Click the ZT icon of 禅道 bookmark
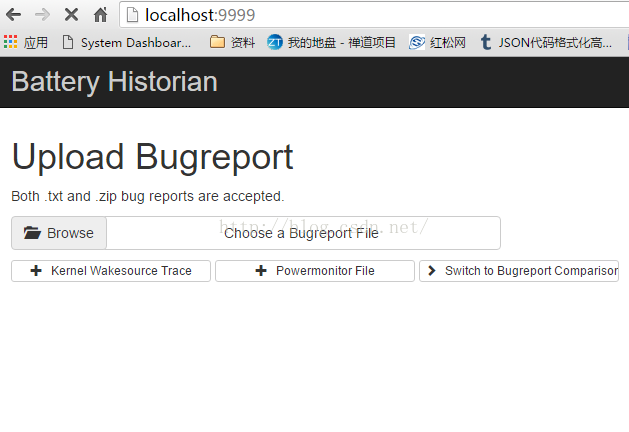Image resolution: width=629 pixels, height=432 pixels. pos(275,42)
